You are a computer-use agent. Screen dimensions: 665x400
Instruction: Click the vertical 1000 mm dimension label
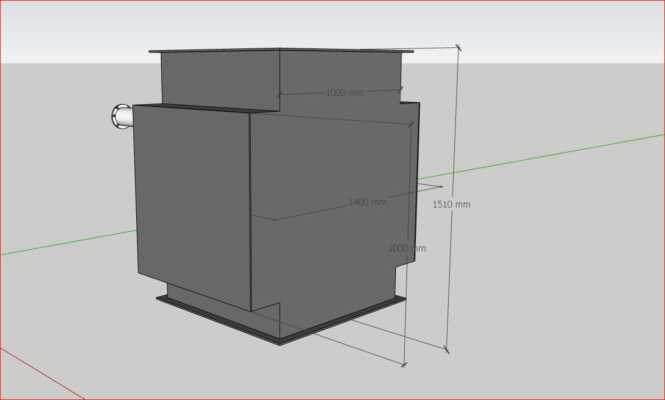407,248
